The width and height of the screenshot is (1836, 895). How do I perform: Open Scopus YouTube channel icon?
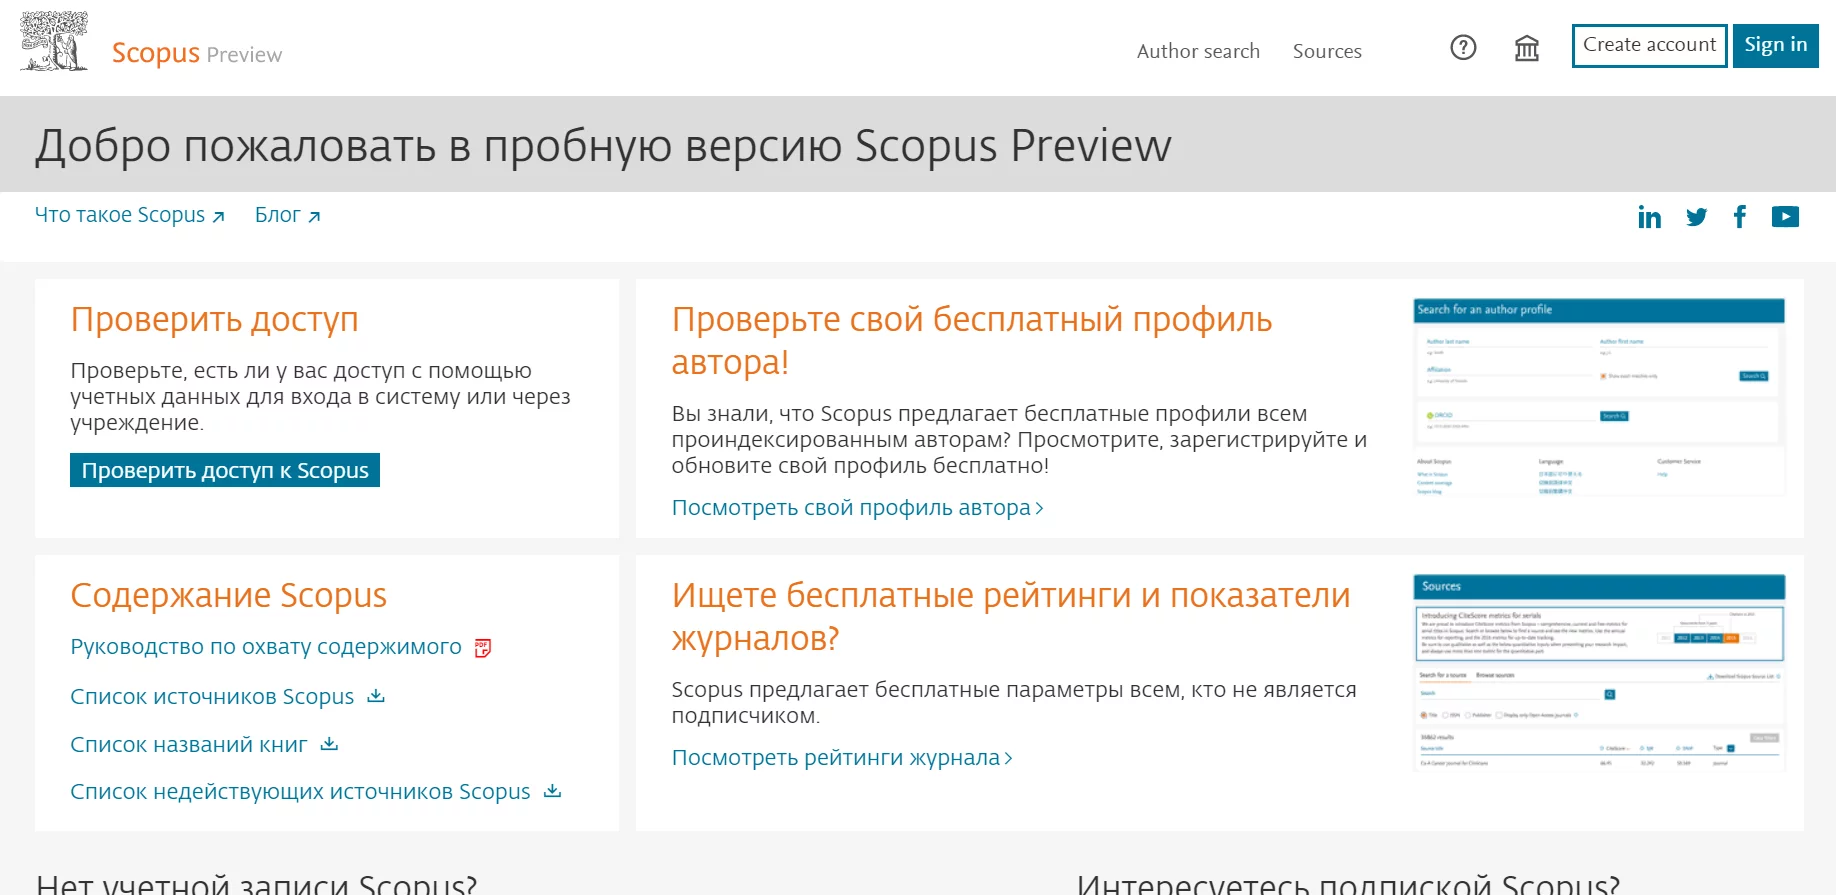pos(1785,217)
